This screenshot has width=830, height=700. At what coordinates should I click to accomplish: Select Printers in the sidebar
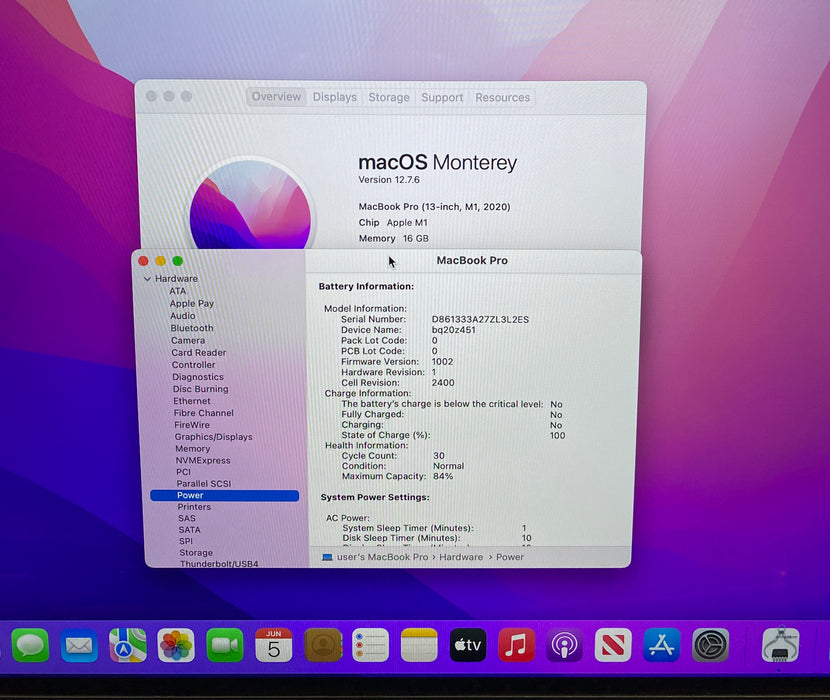tap(194, 507)
